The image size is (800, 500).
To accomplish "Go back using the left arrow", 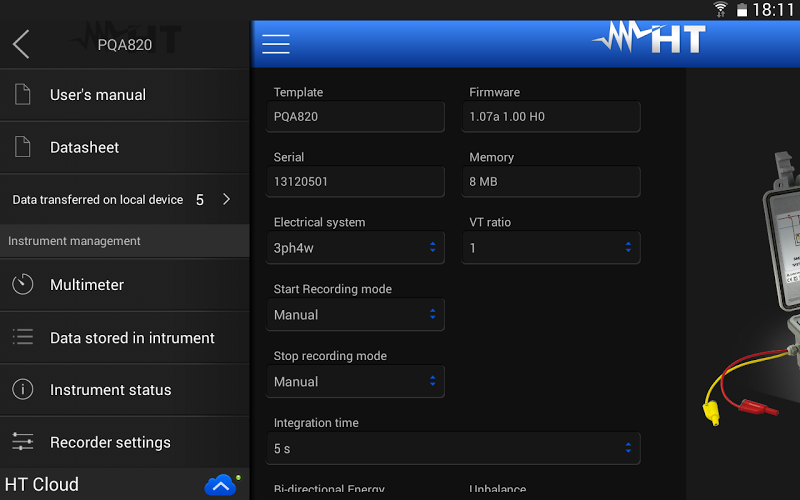I will [21, 44].
